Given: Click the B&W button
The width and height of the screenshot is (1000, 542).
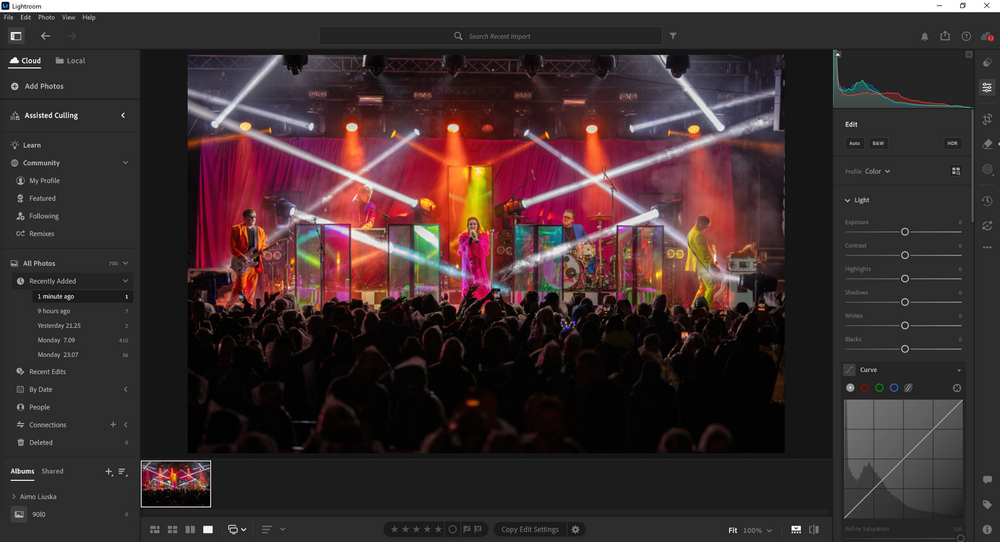Looking at the screenshot, I should click(878, 143).
